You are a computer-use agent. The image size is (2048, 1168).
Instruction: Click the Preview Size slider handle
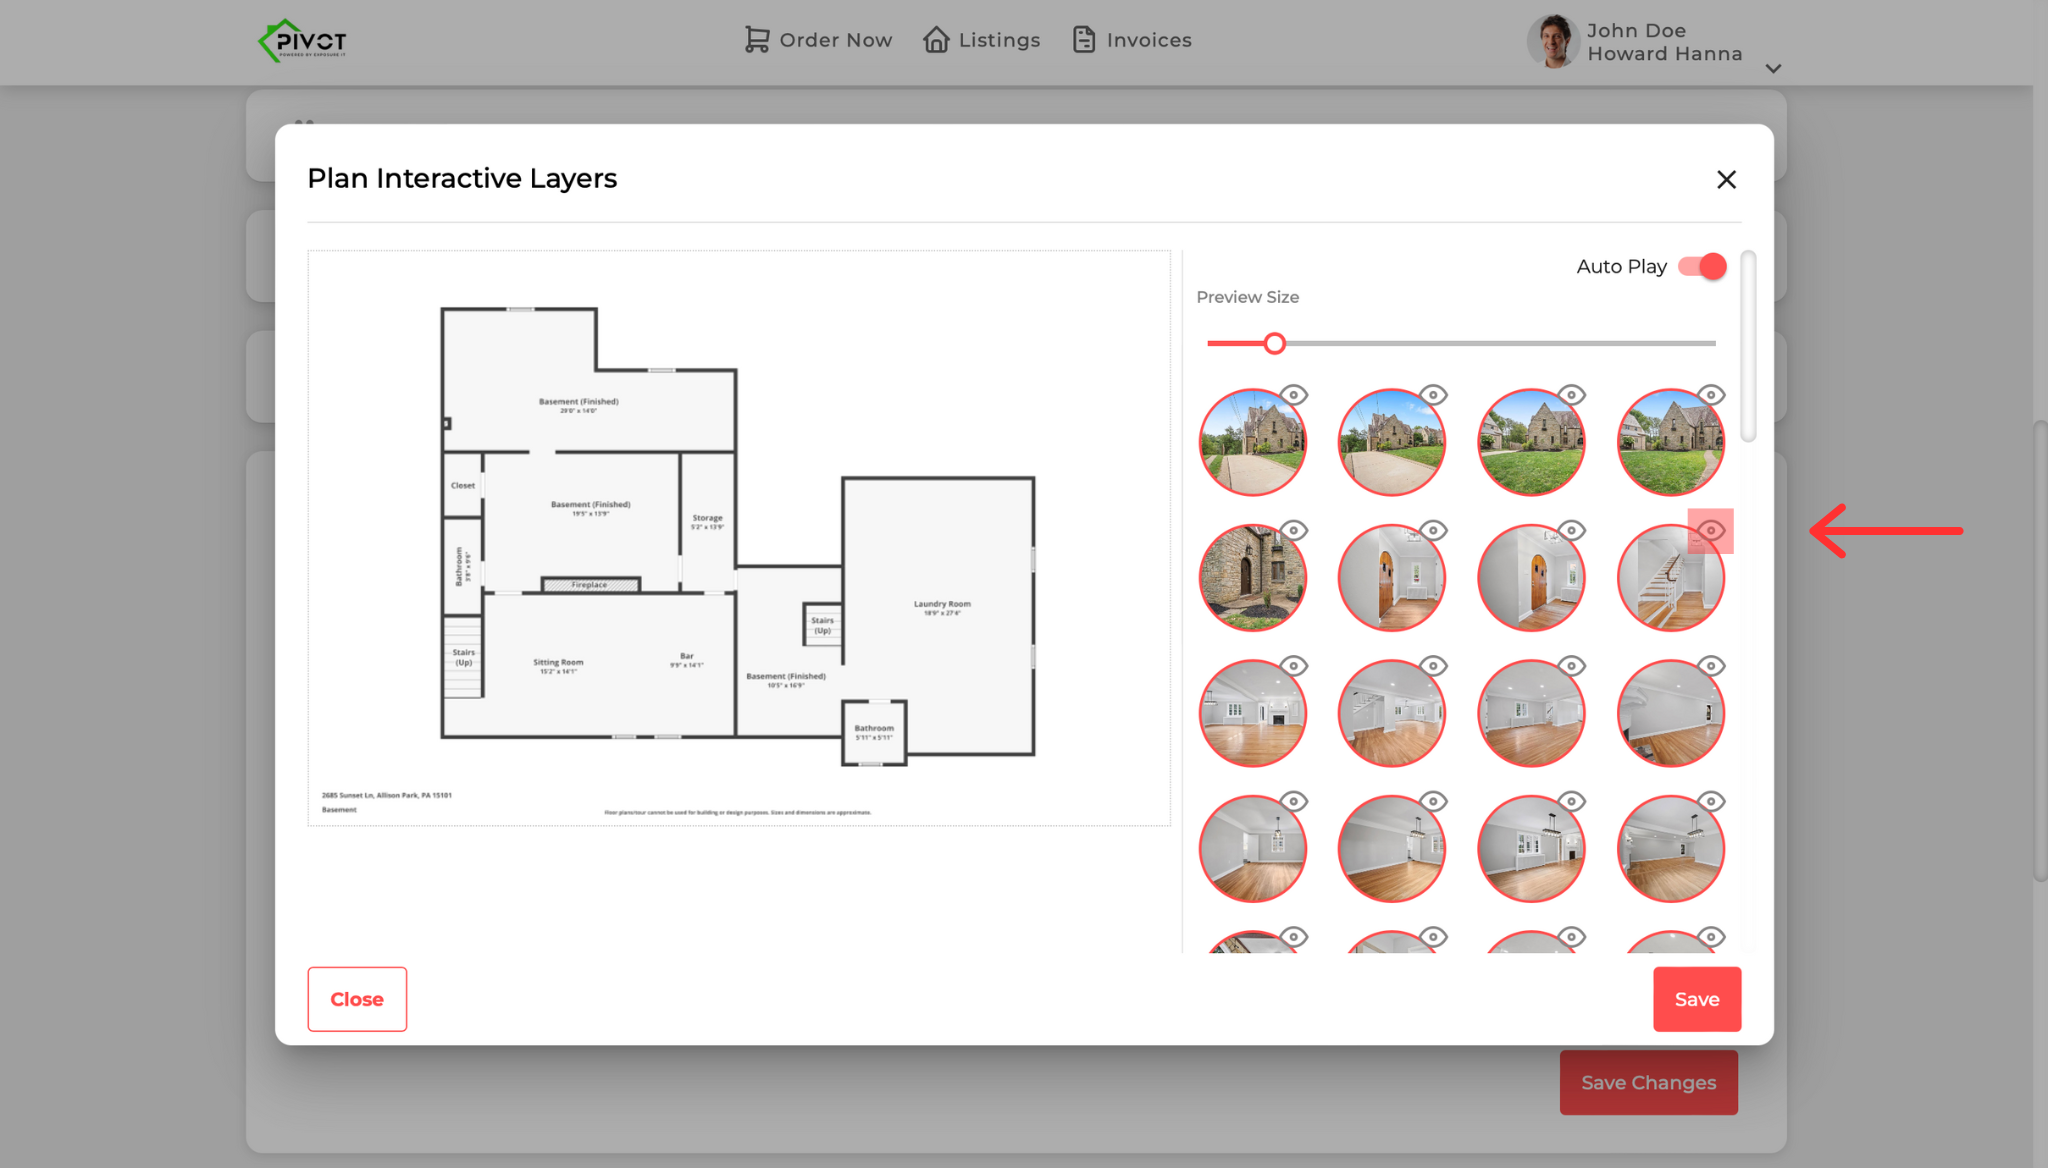[1274, 344]
